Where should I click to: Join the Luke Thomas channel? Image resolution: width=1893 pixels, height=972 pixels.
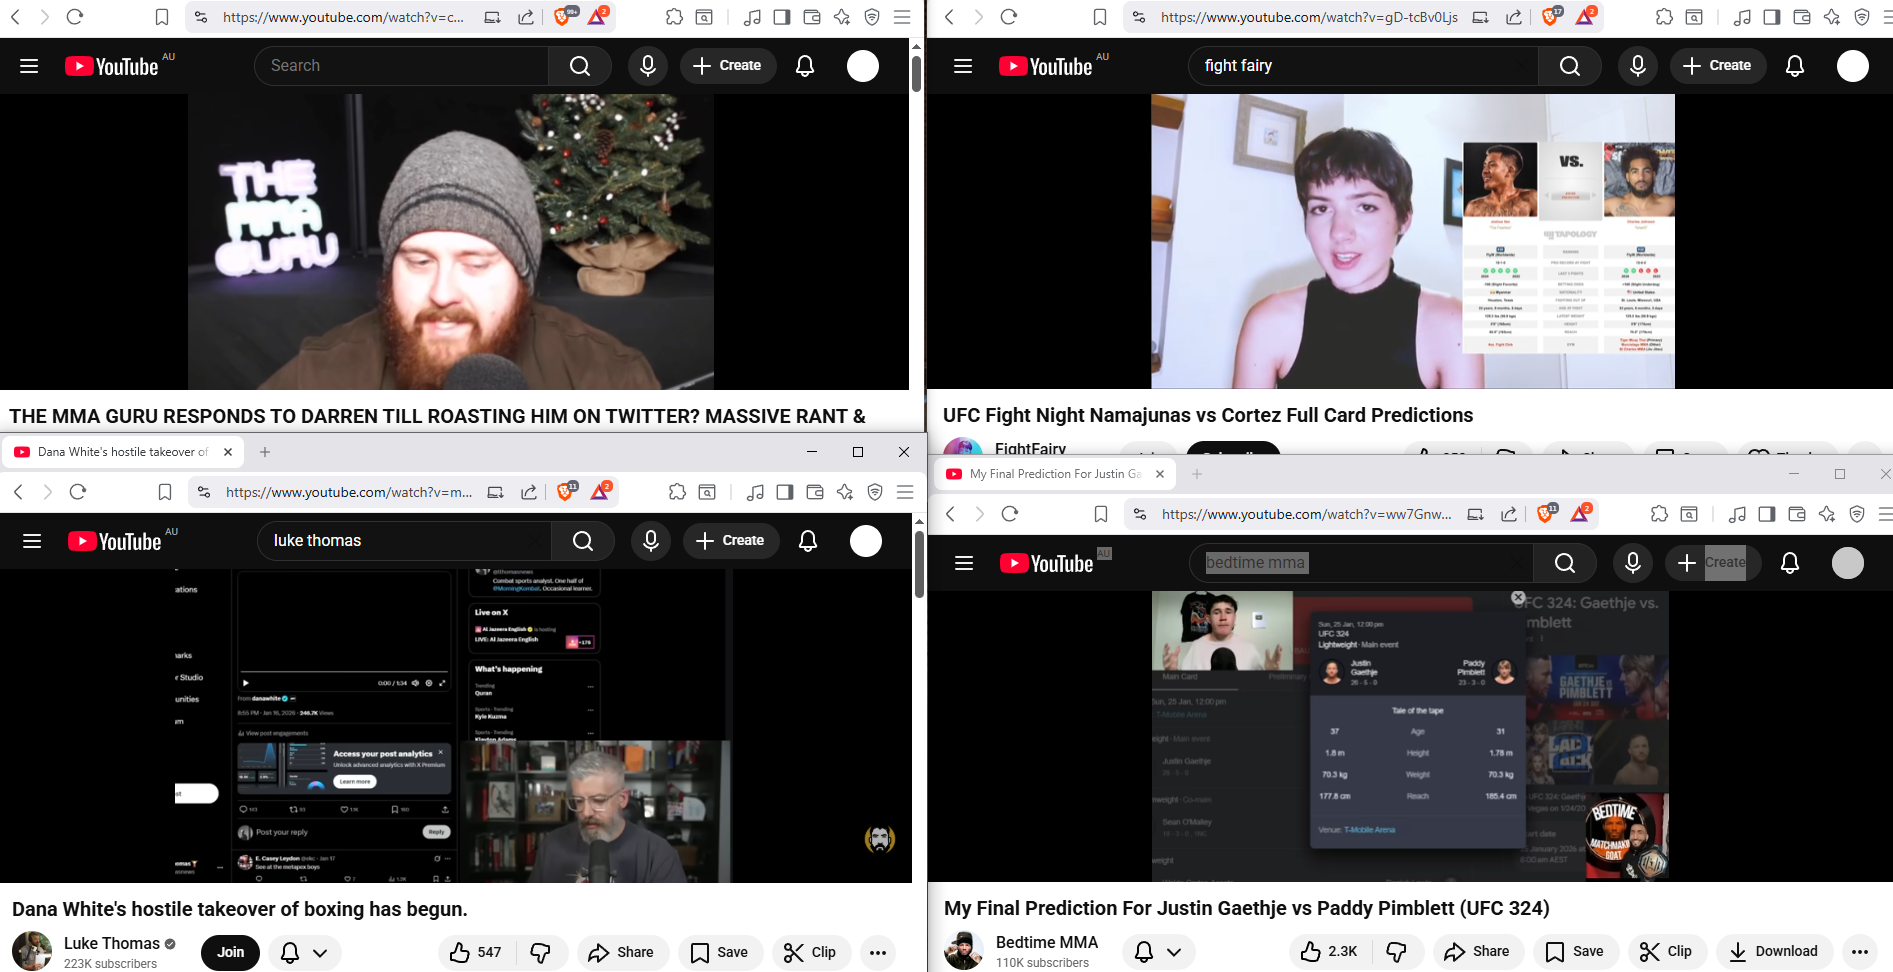point(231,952)
